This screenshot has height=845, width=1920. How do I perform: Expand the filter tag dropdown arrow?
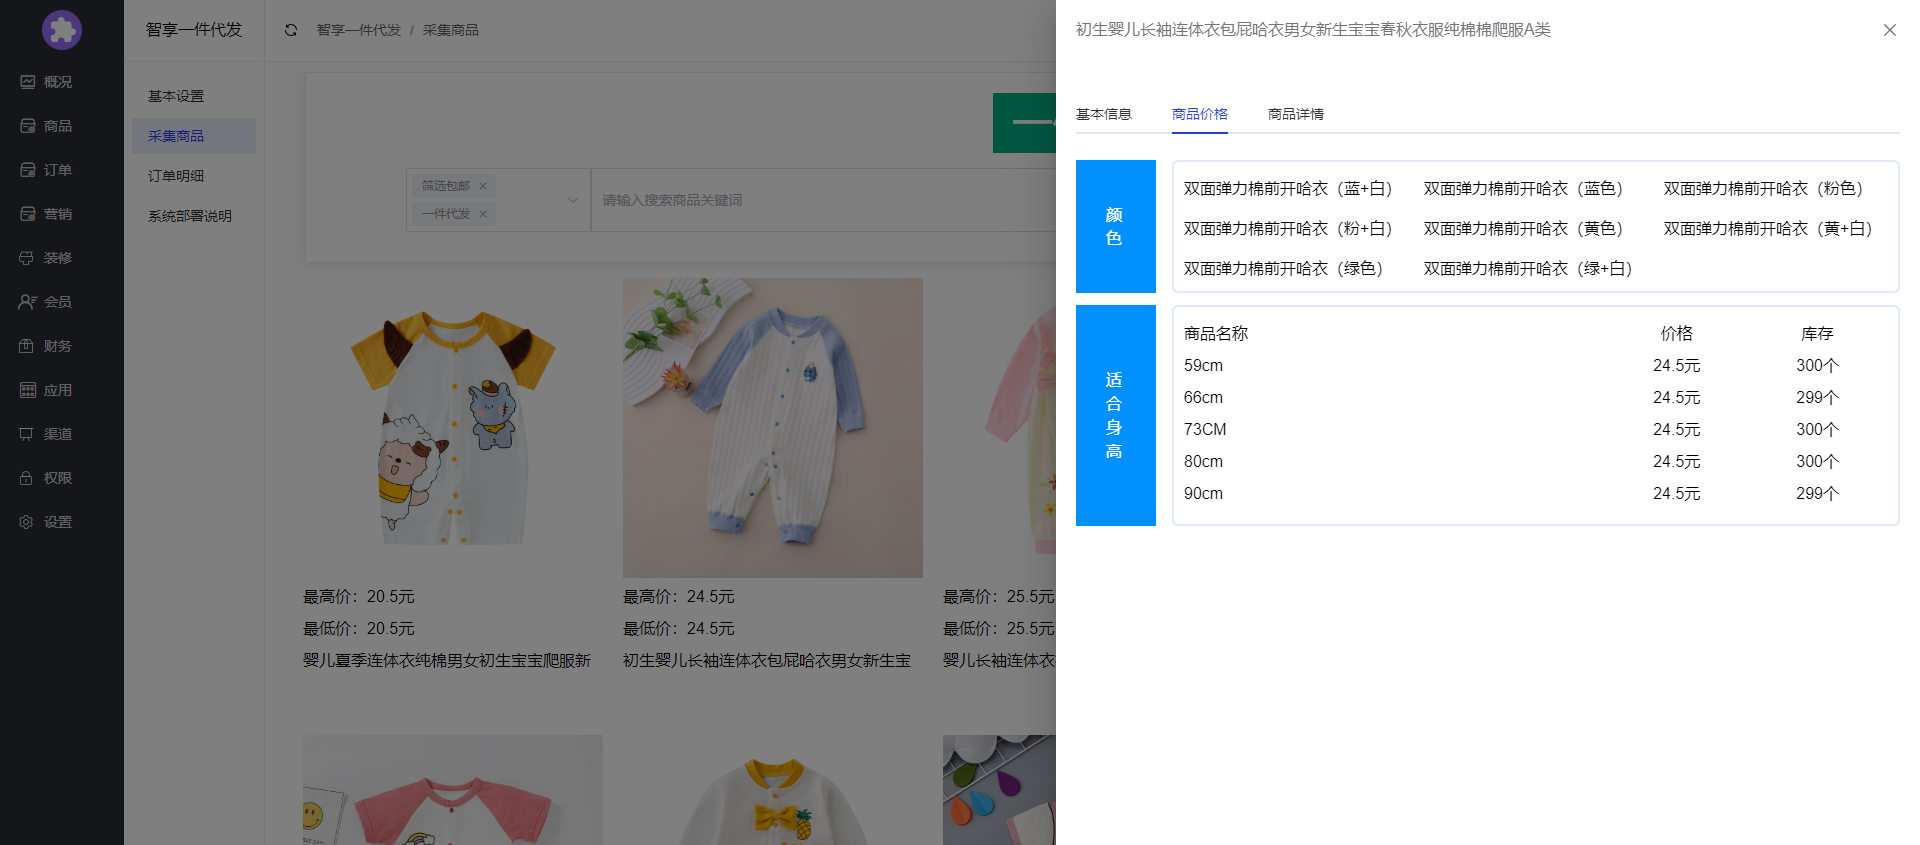pyautogui.click(x=573, y=200)
